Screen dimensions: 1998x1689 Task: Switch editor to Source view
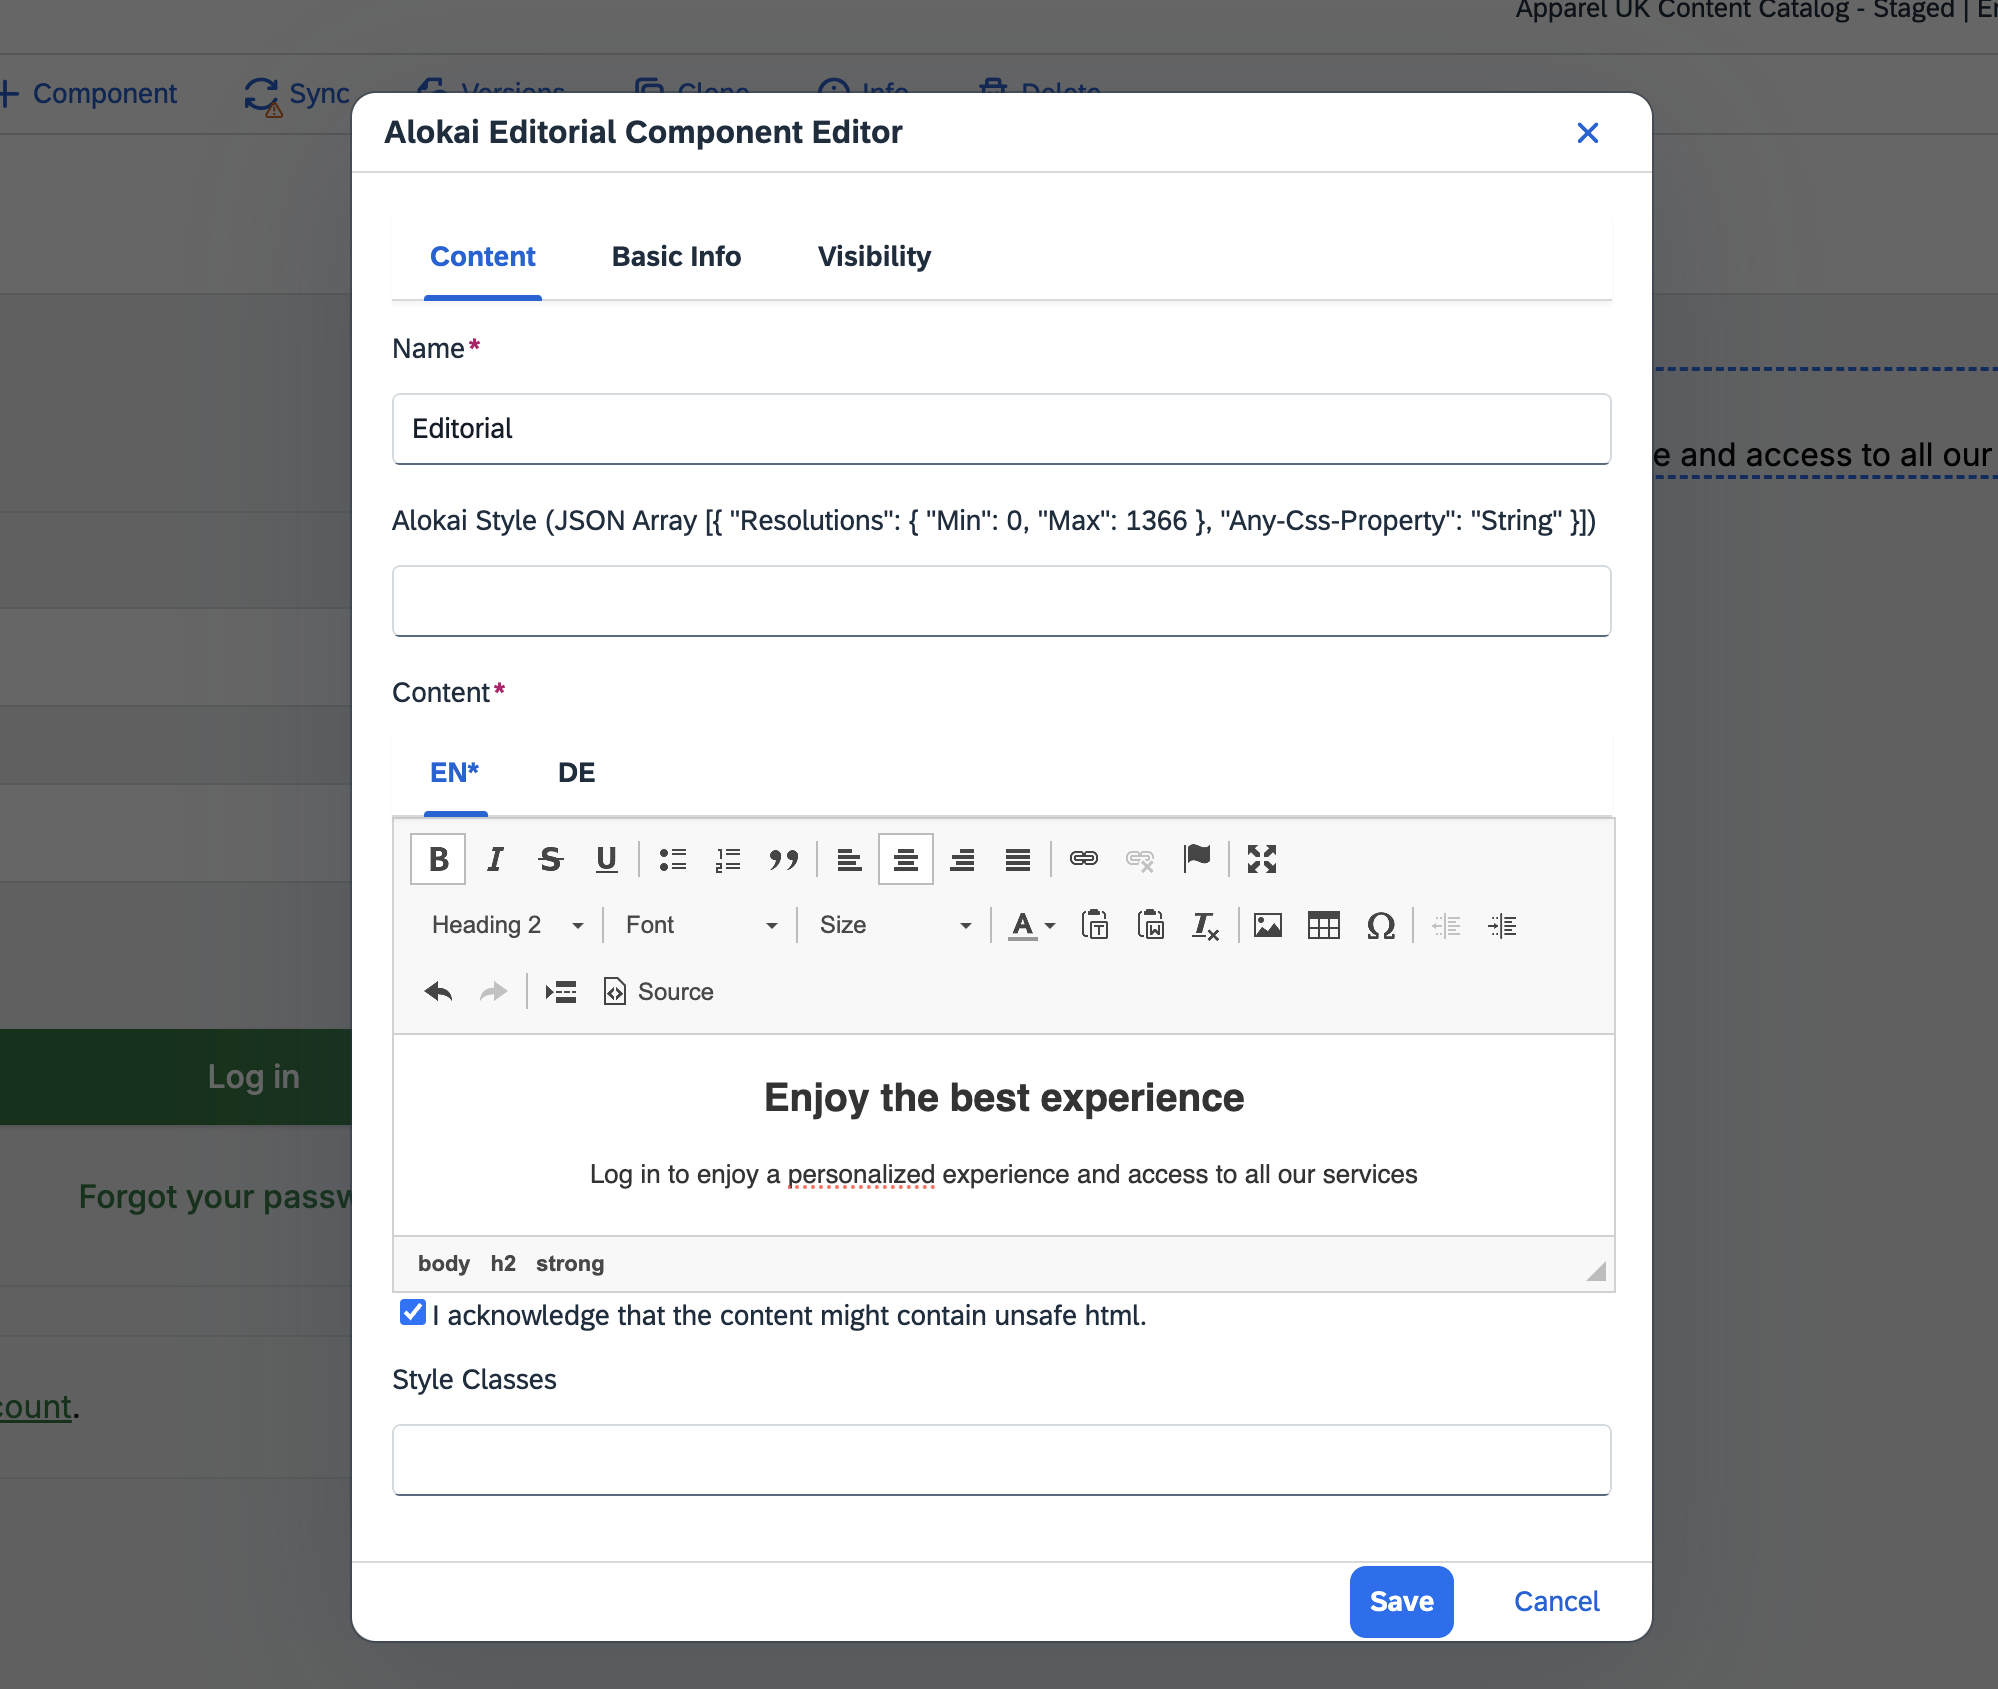tap(659, 992)
